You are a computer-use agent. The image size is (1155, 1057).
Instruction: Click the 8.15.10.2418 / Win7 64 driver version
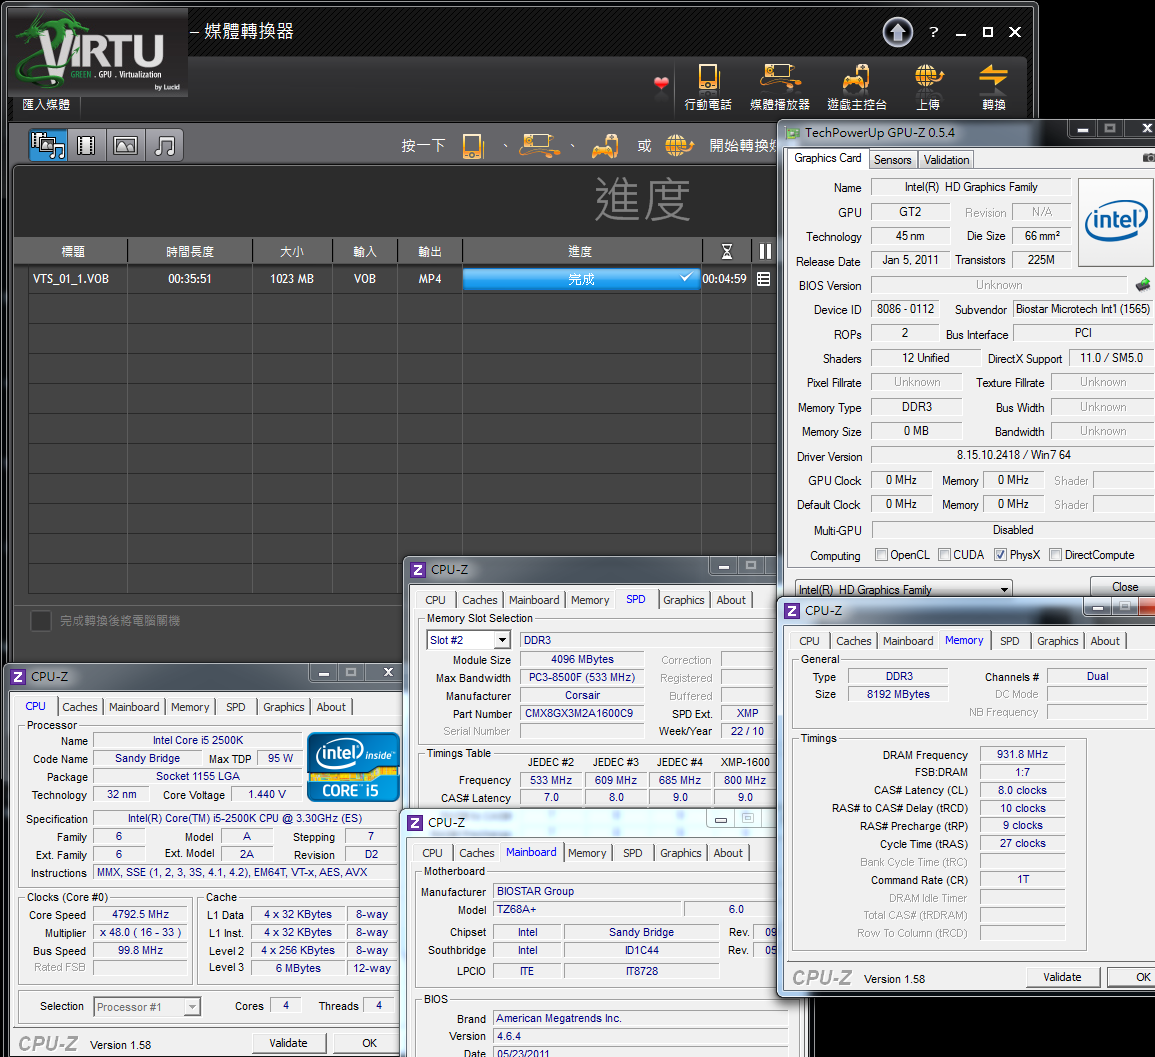tap(1014, 455)
